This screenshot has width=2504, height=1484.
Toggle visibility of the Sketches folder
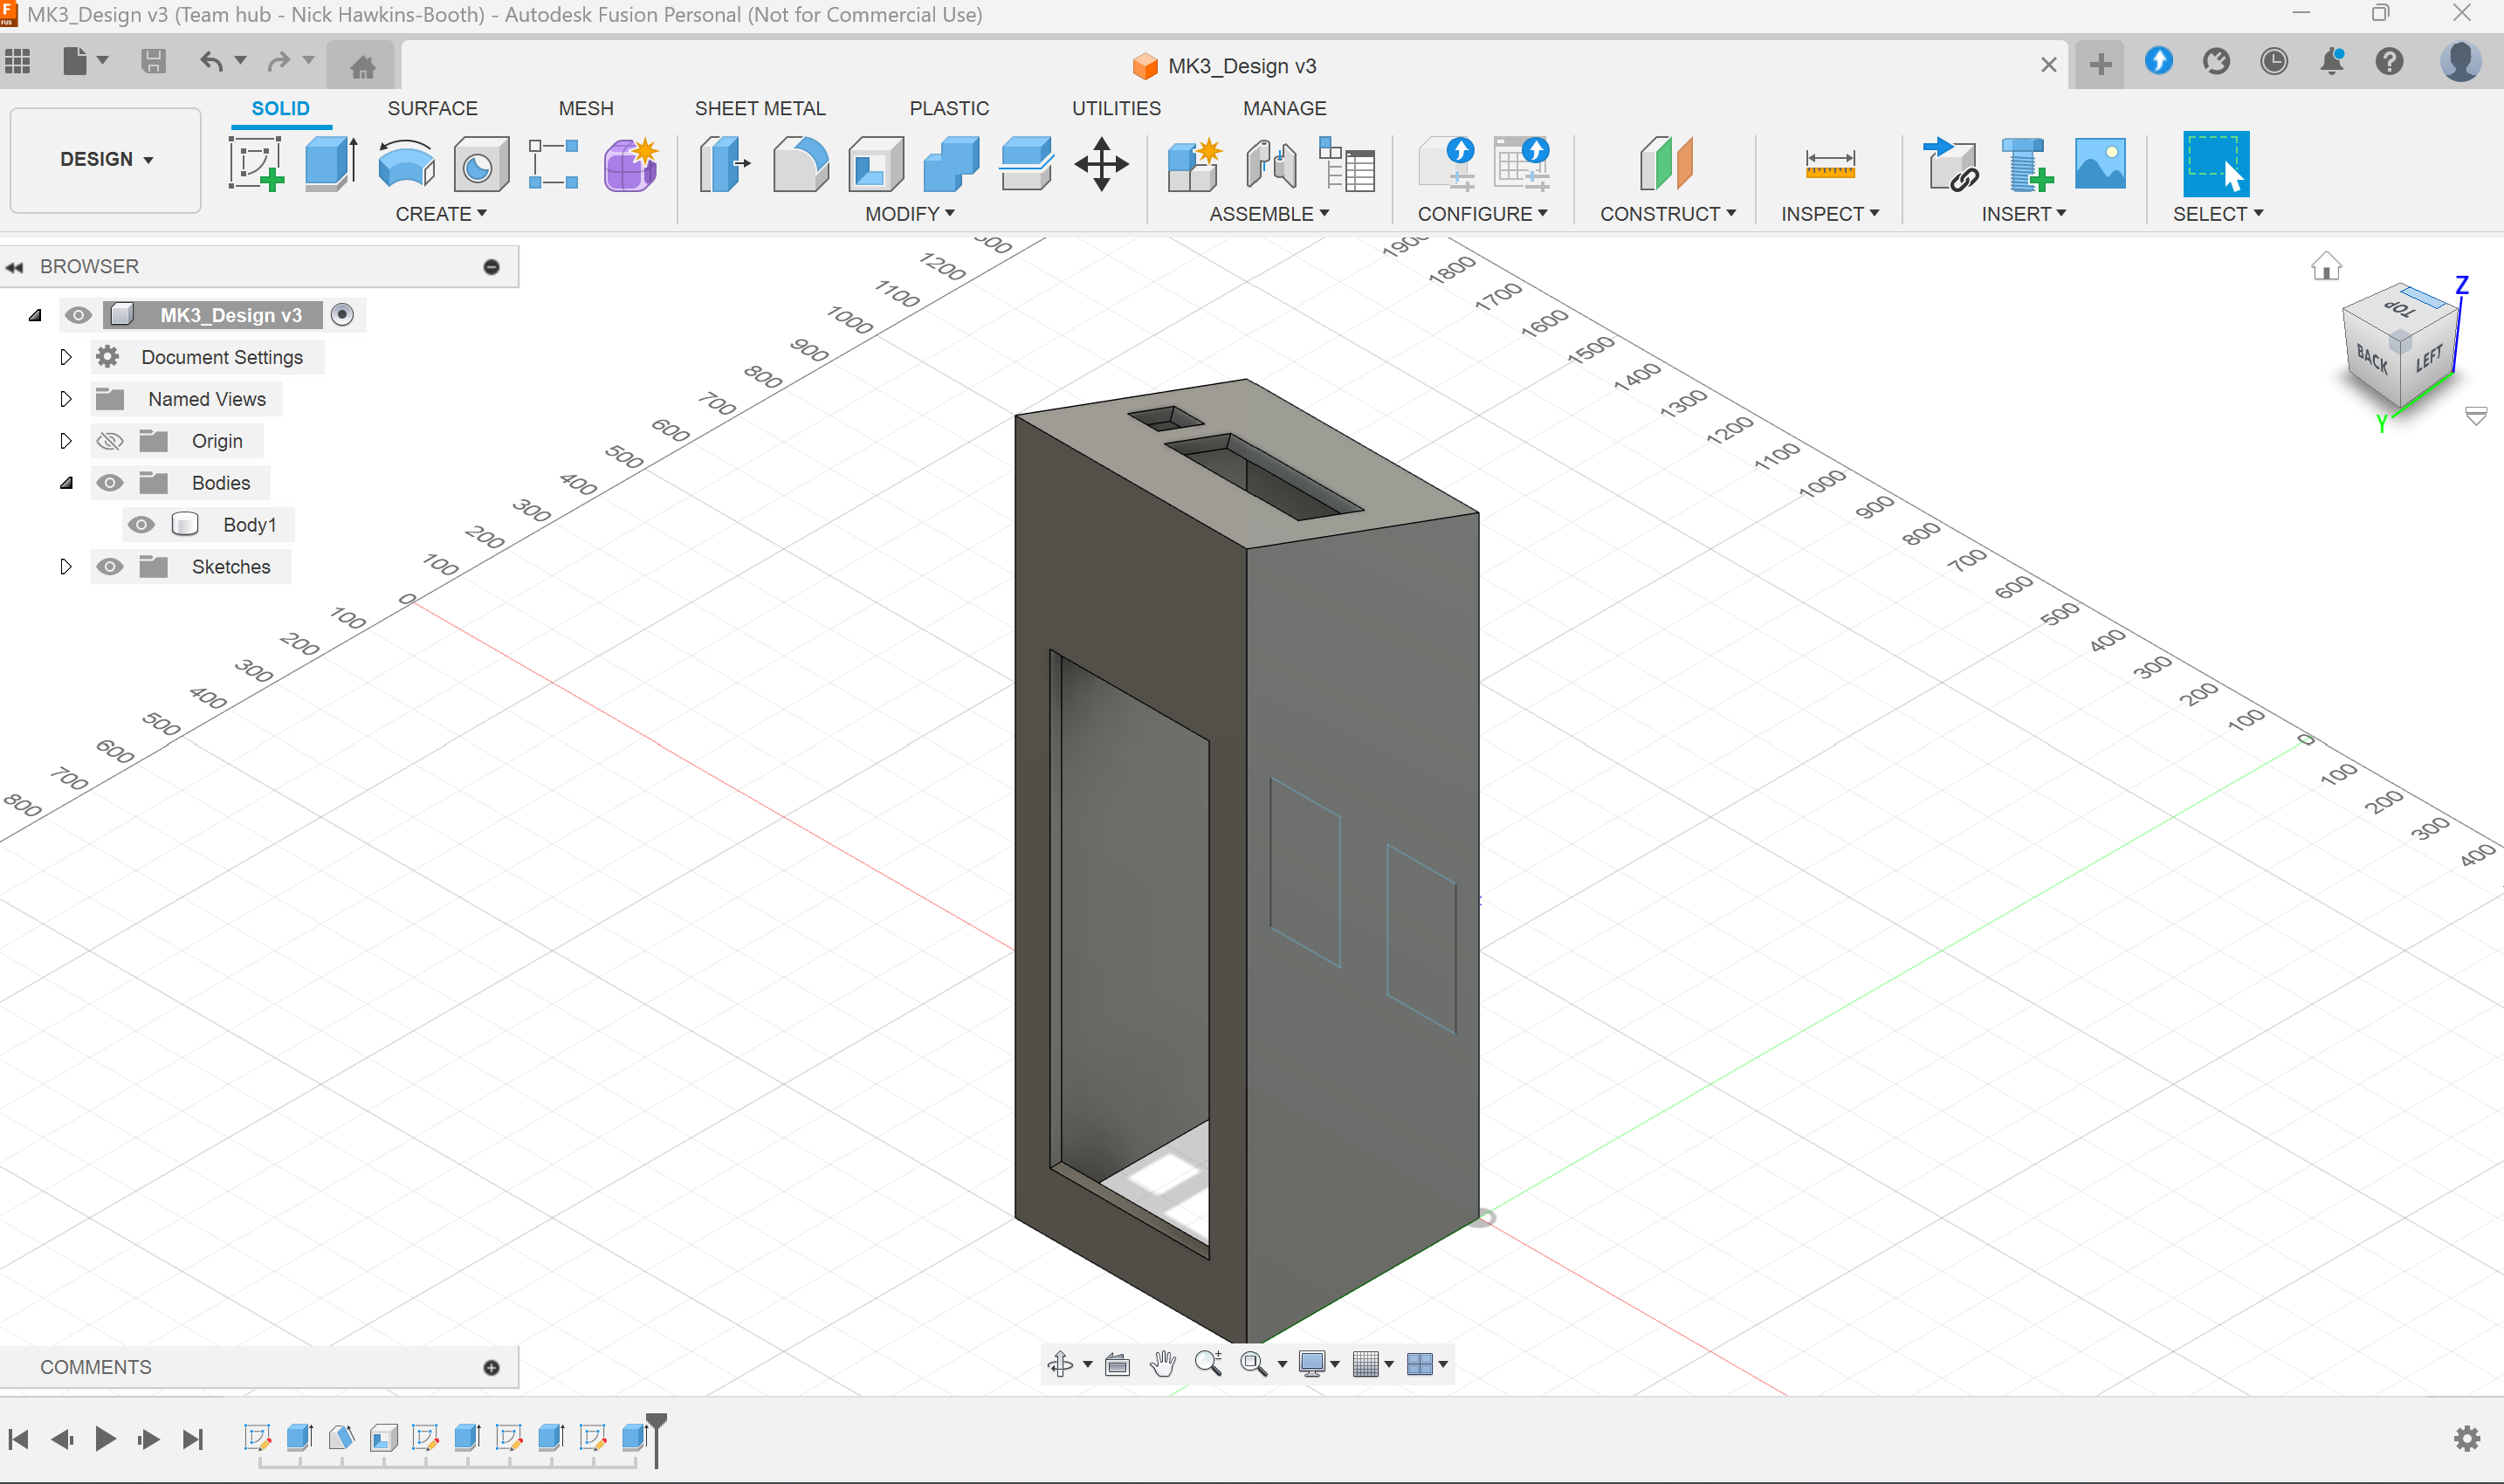(x=110, y=566)
